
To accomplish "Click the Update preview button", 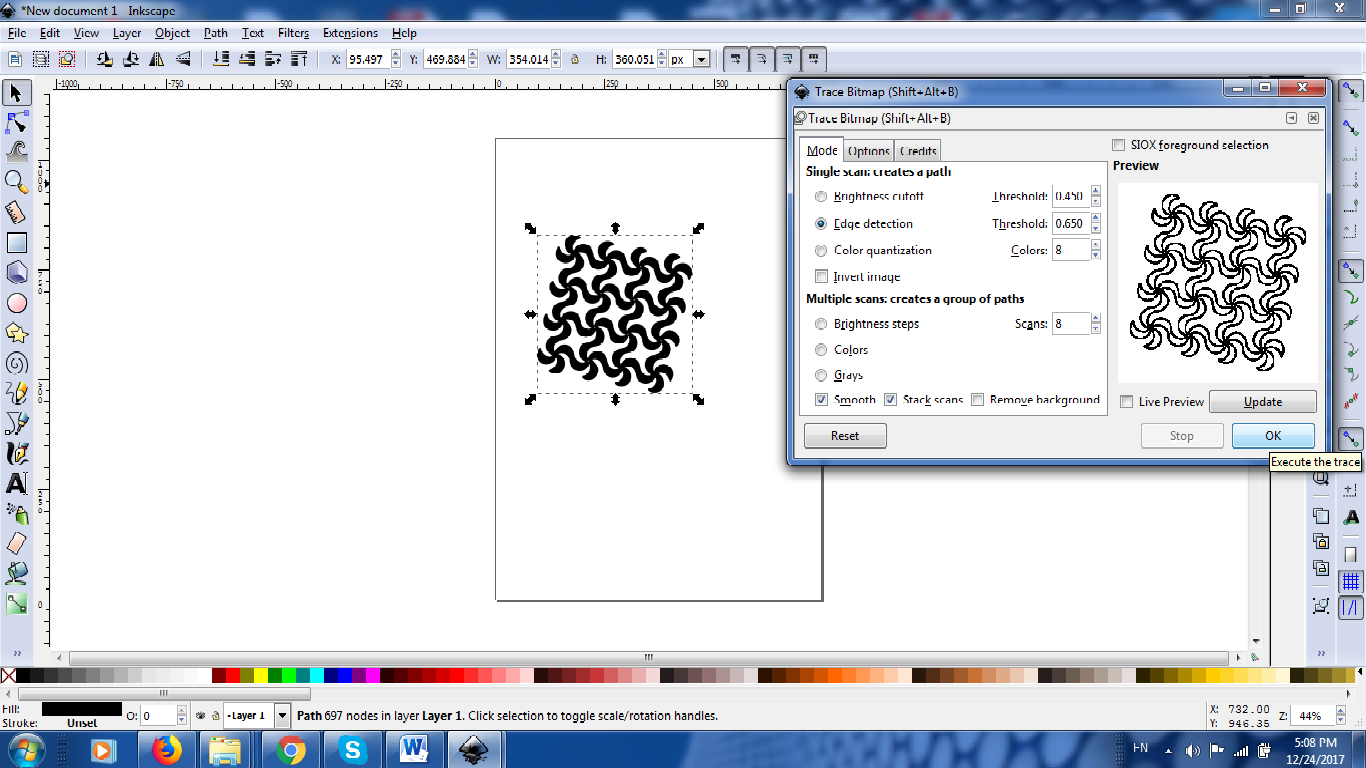I will point(1263,402).
